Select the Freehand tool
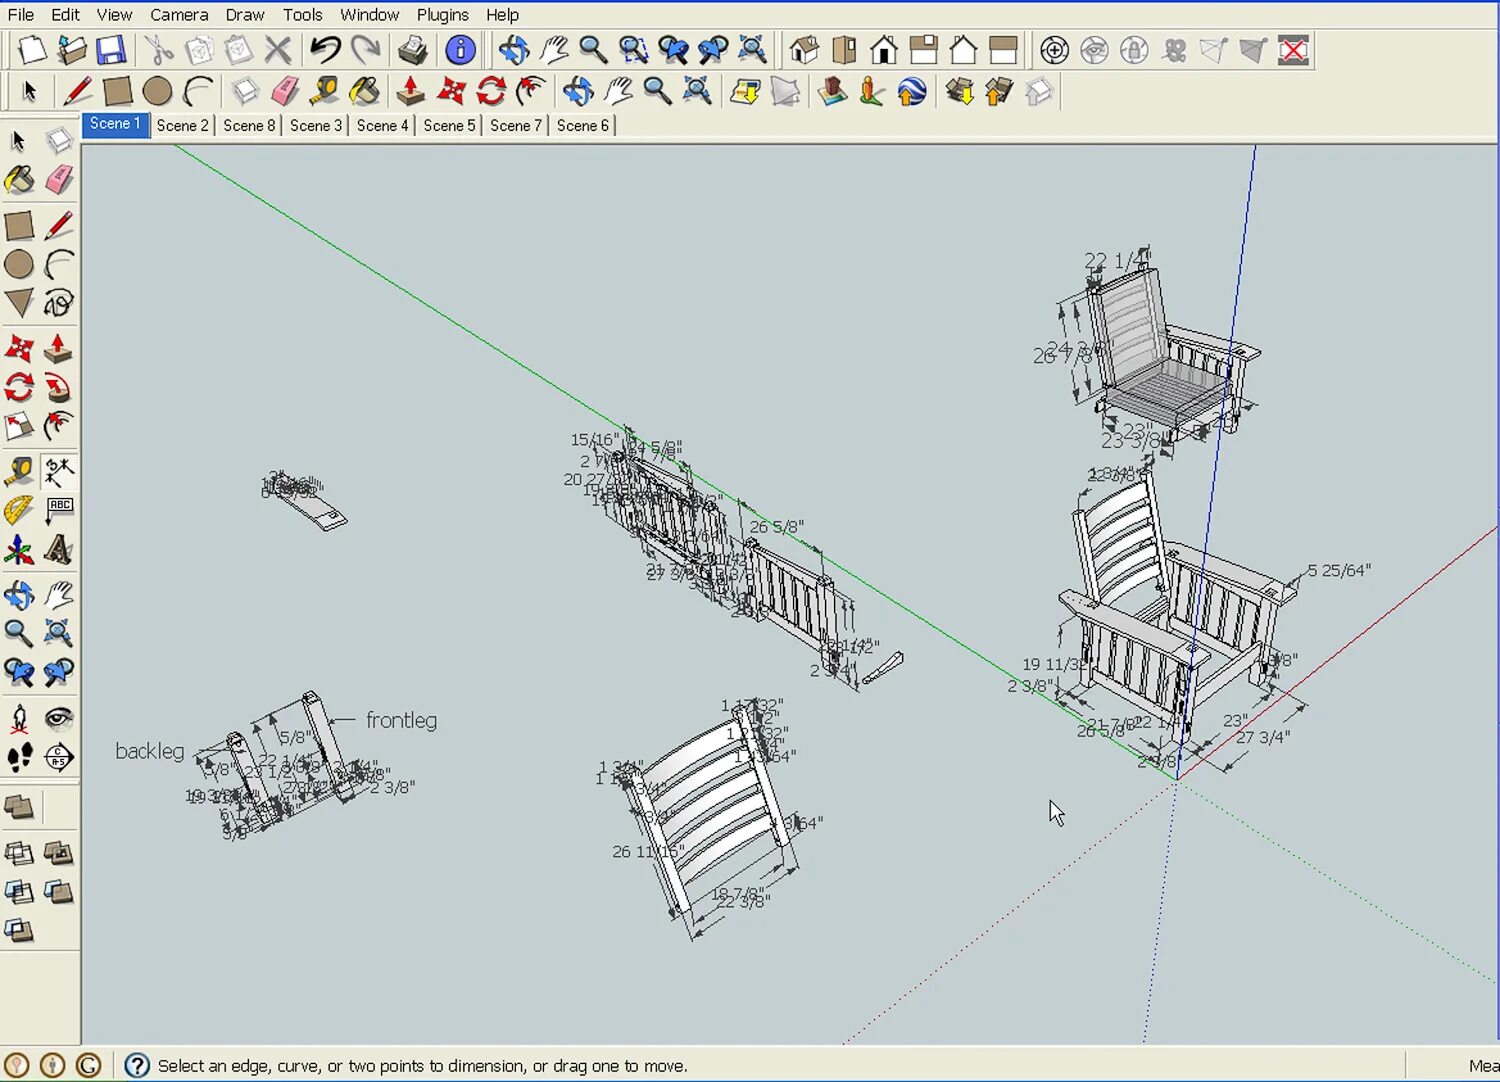Viewport: 1500px width, 1082px height. point(59,302)
